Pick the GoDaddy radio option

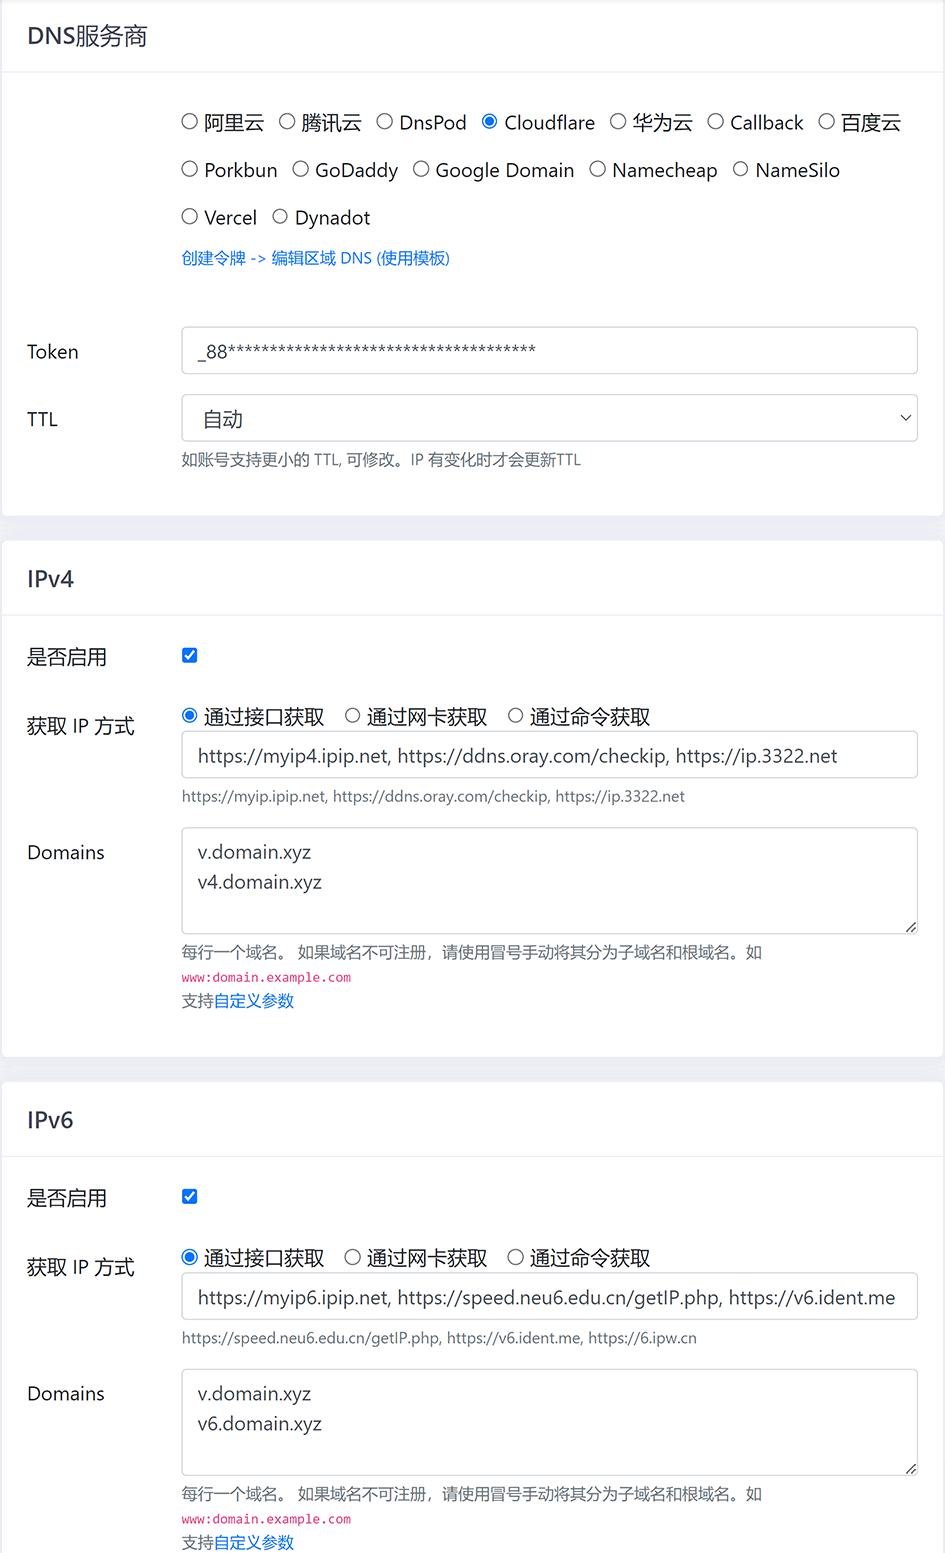coord(301,169)
